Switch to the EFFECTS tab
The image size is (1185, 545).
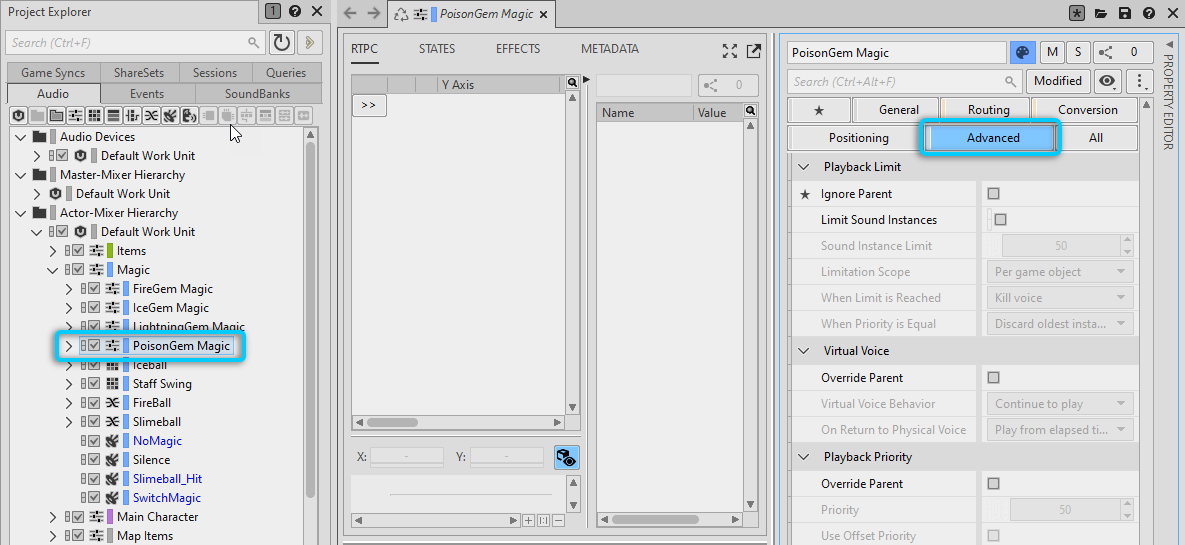click(x=517, y=49)
